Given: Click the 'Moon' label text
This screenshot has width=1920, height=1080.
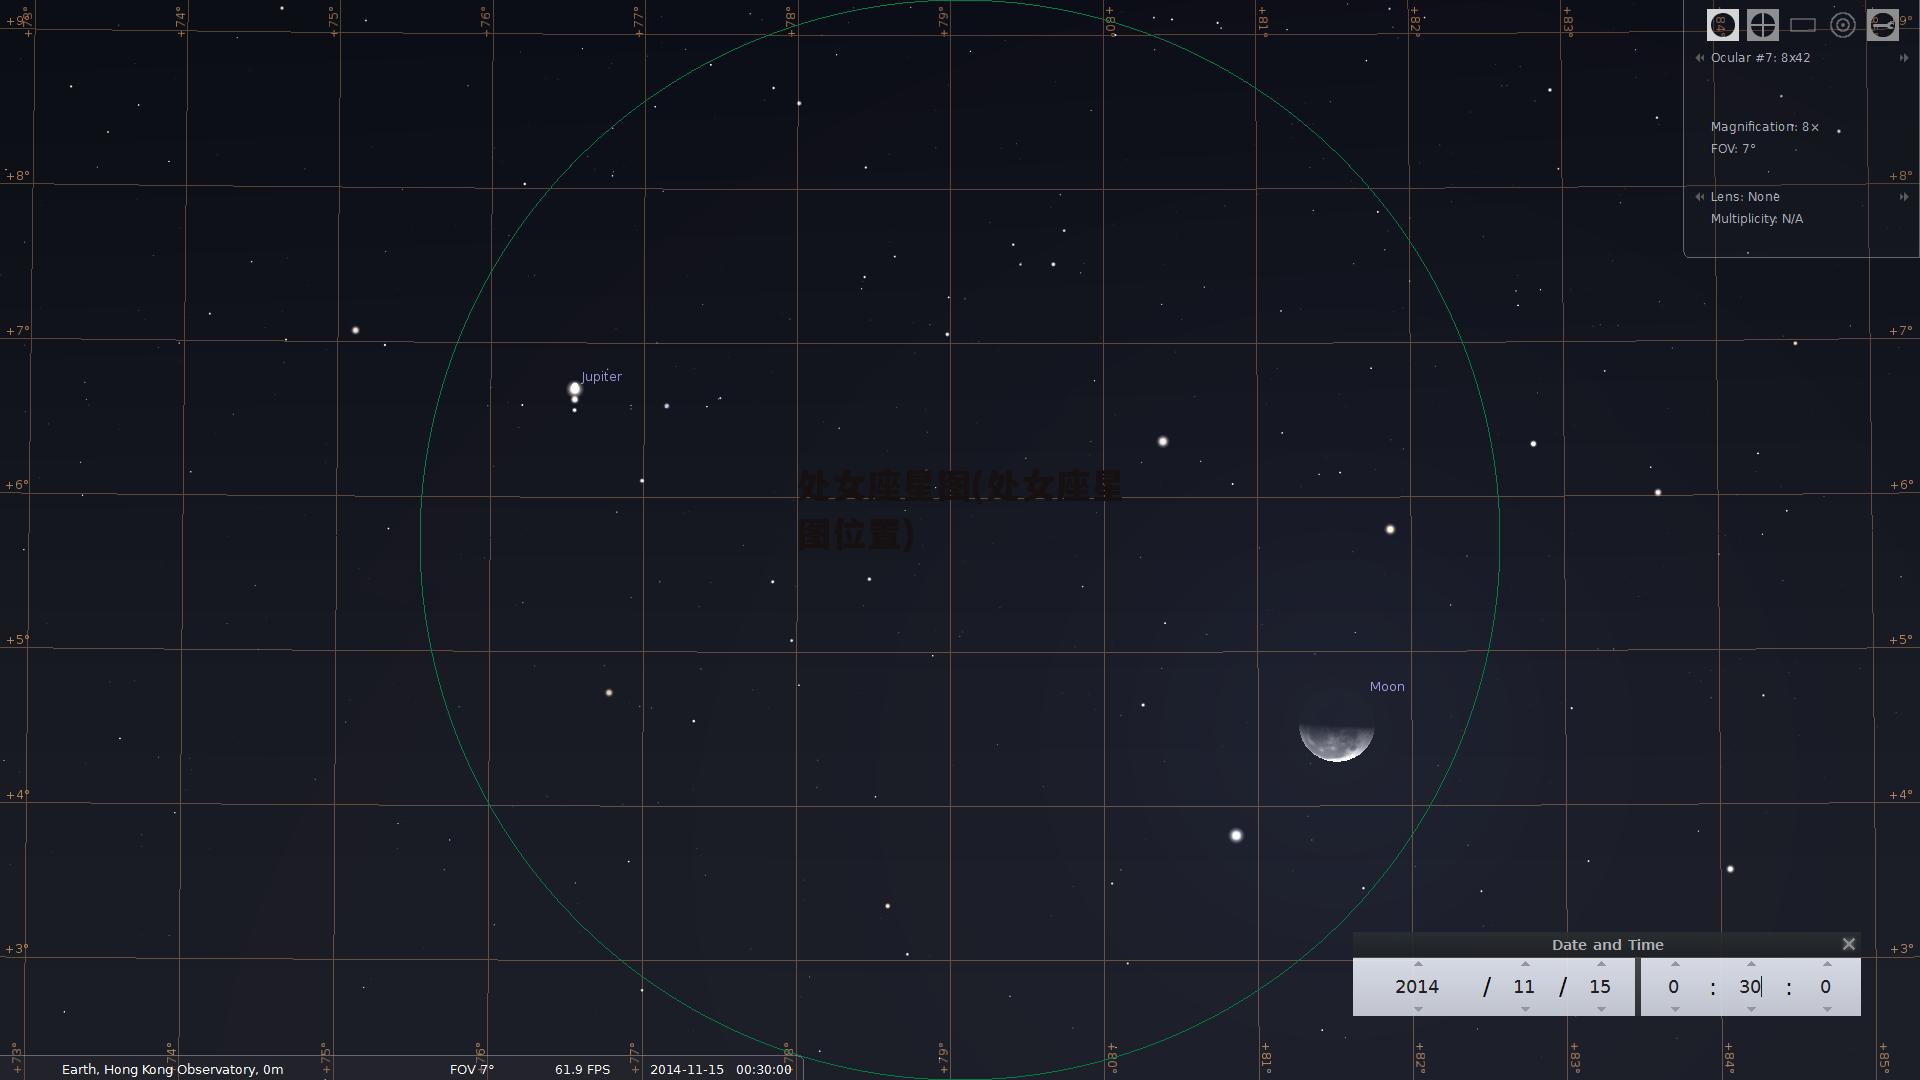Looking at the screenshot, I should coord(1387,687).
